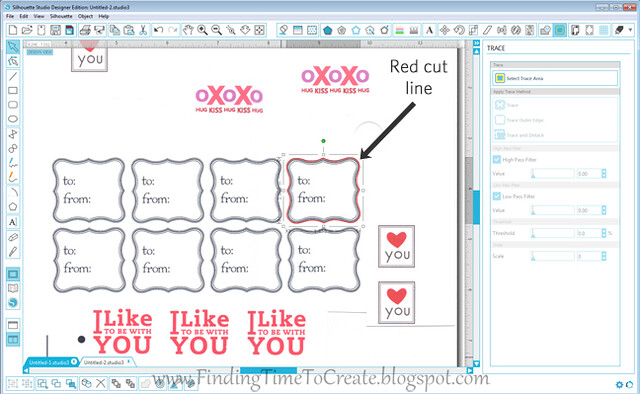
Task: Open Object menu
Action: 85,16
